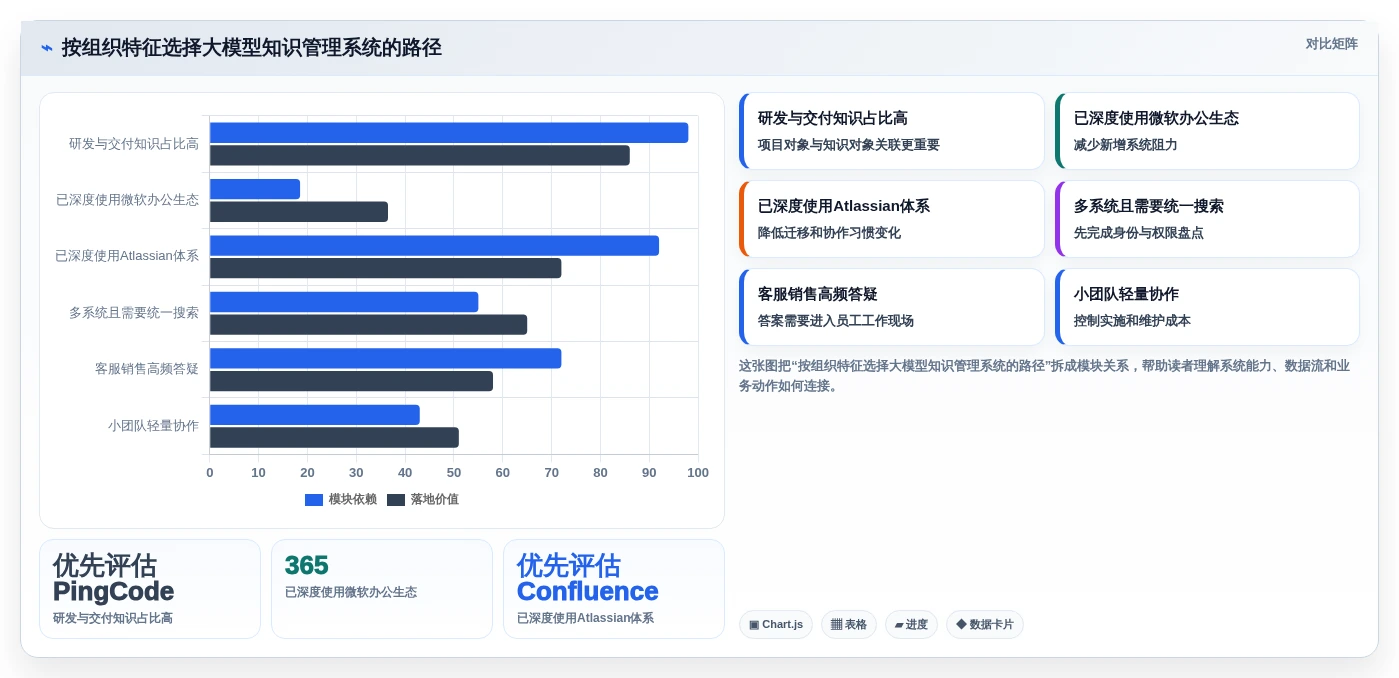This screenshot has height=678, width=1399.
Task: Click the subtitle 答案需要进入员工工作现场
Action: (x=836, y=321)
